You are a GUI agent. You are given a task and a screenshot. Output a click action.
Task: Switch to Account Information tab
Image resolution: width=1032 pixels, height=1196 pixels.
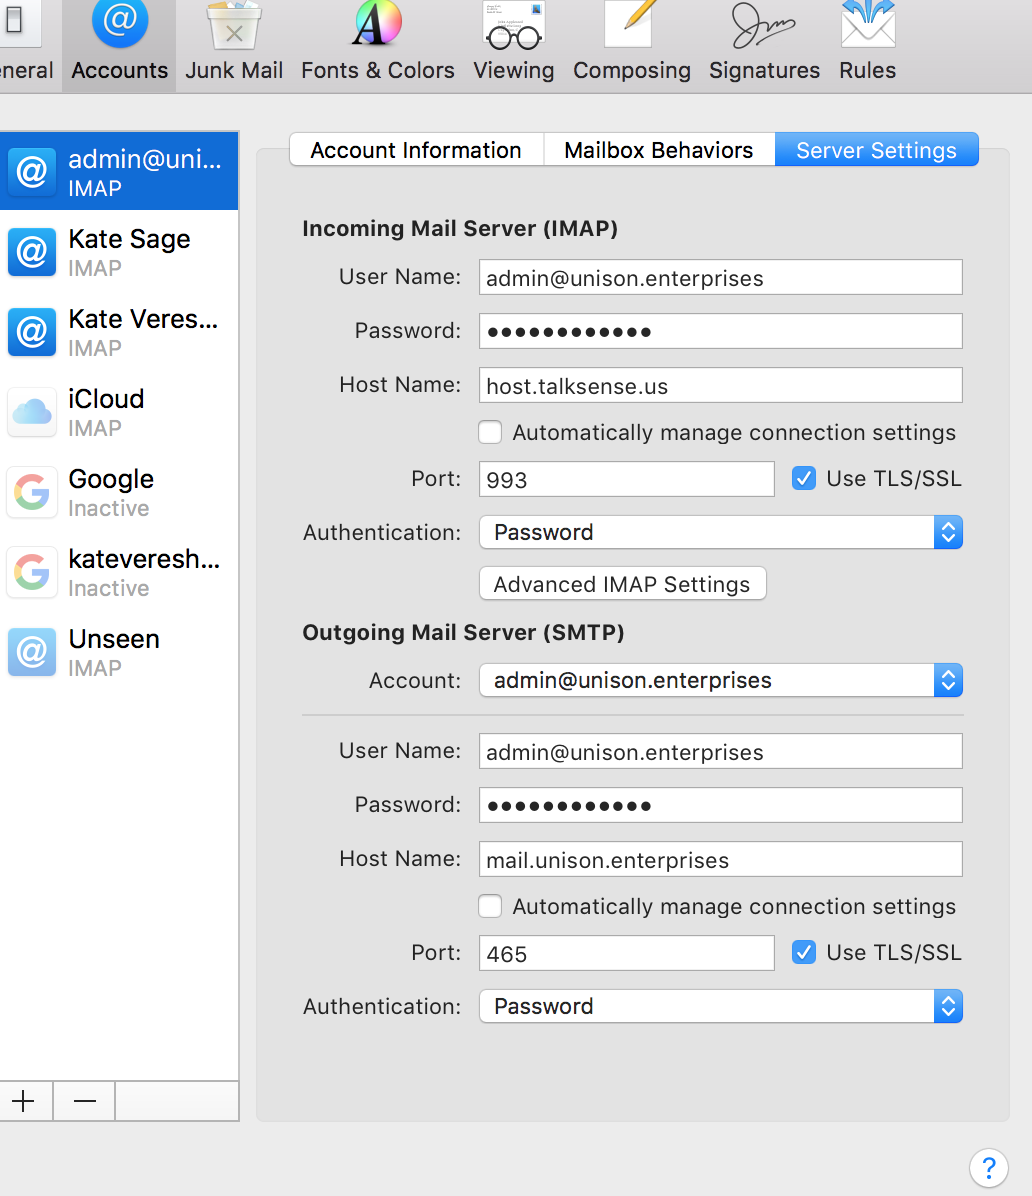(x=416, y=150)
